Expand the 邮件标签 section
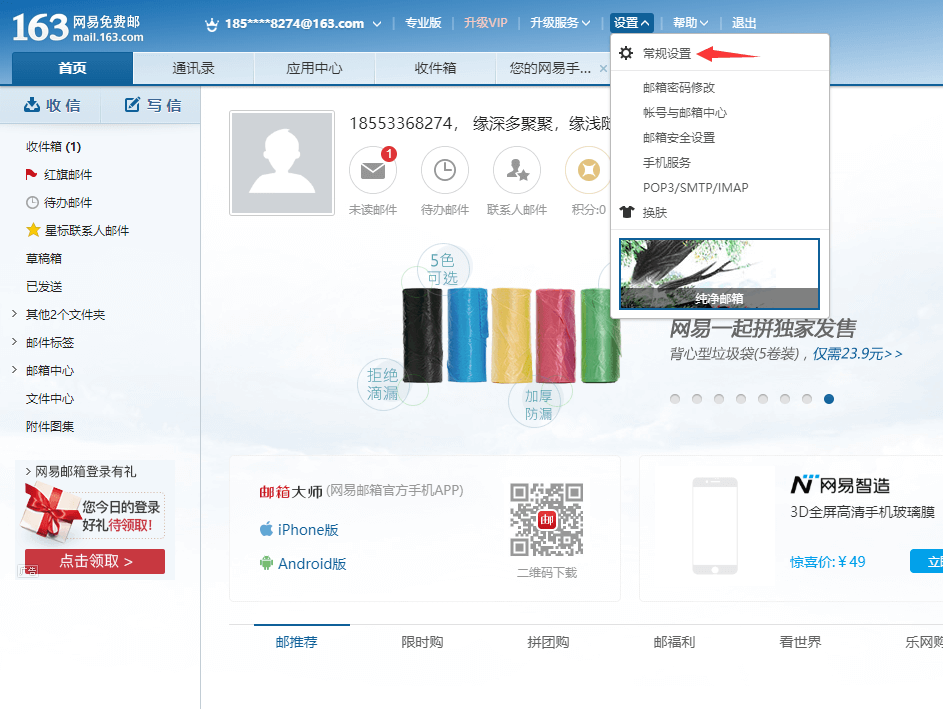The height and width of the screenshot is (709, 943). point(14,343)
